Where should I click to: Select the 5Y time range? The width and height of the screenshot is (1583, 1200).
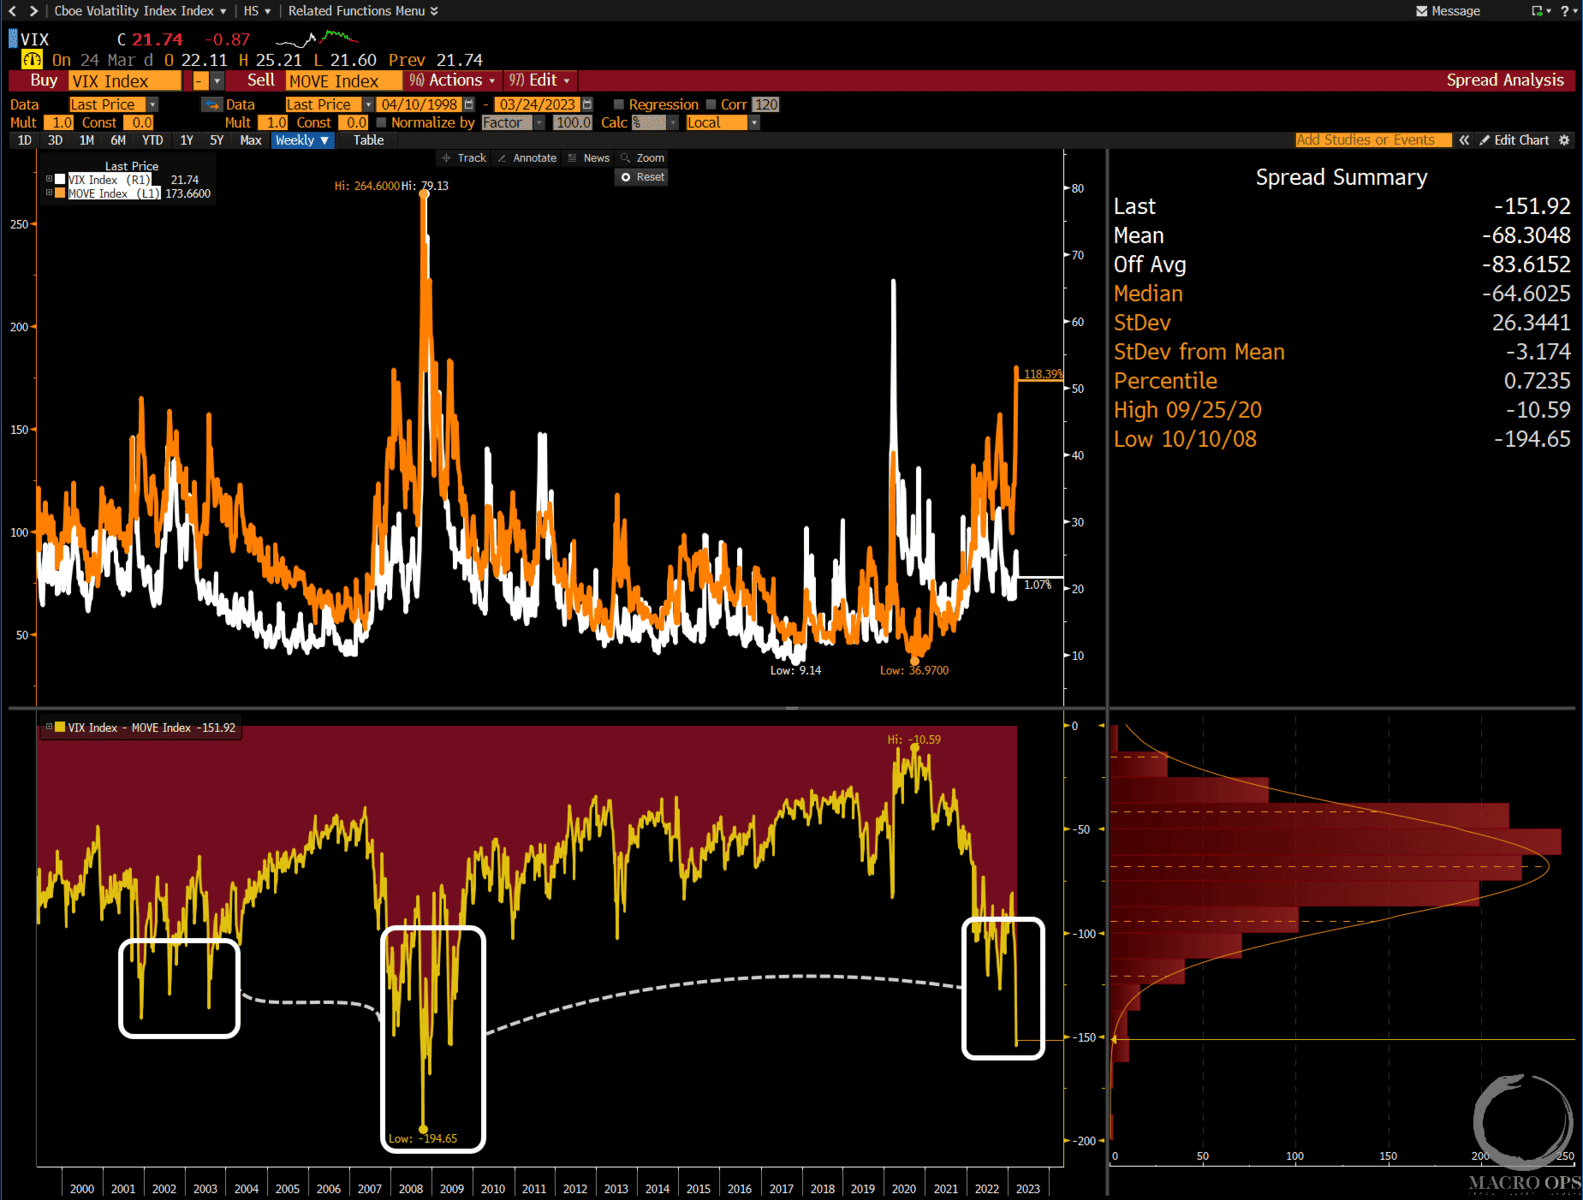(217, 140)
